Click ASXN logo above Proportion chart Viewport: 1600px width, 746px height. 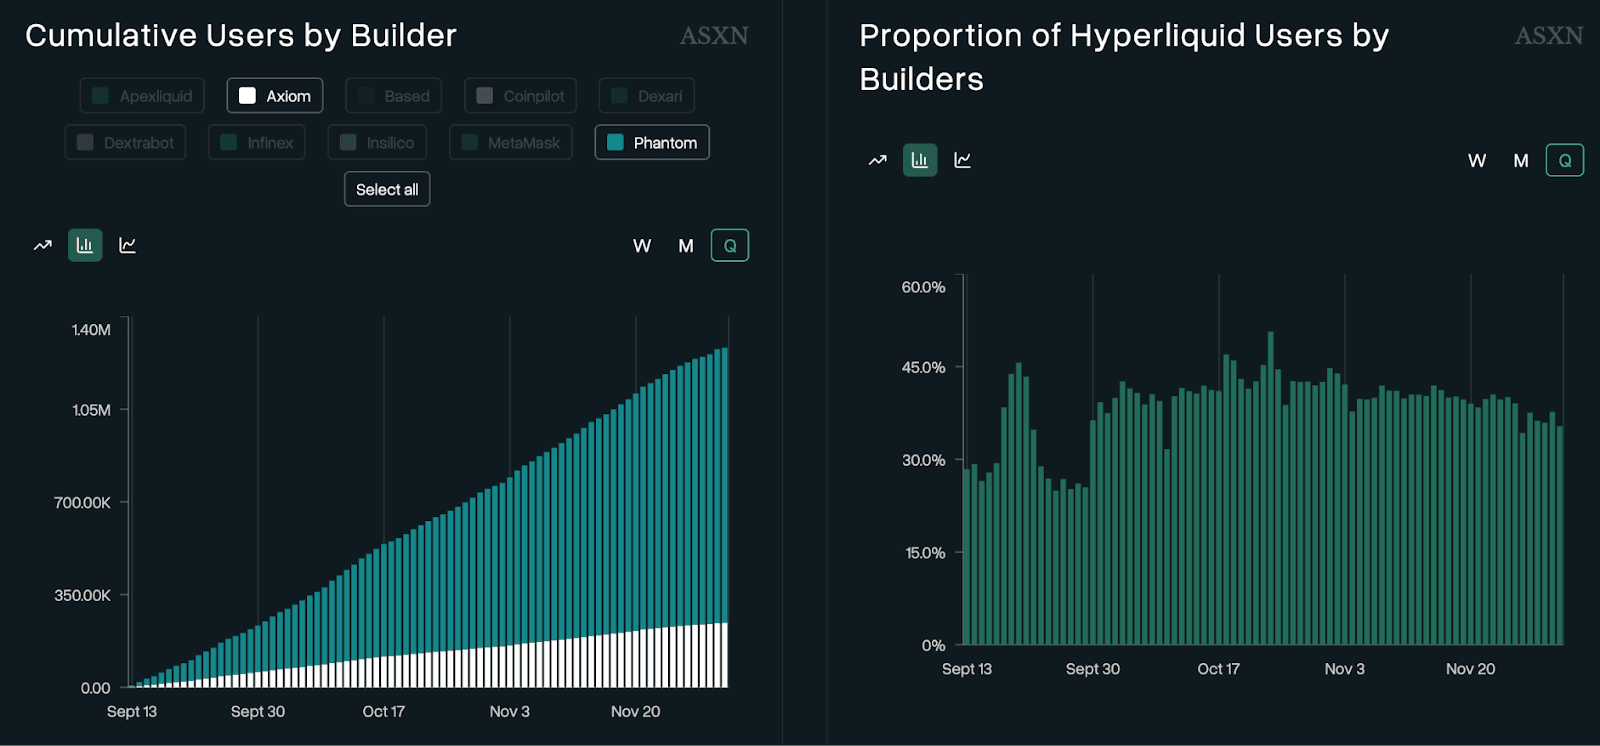(x=1548, y=36)
